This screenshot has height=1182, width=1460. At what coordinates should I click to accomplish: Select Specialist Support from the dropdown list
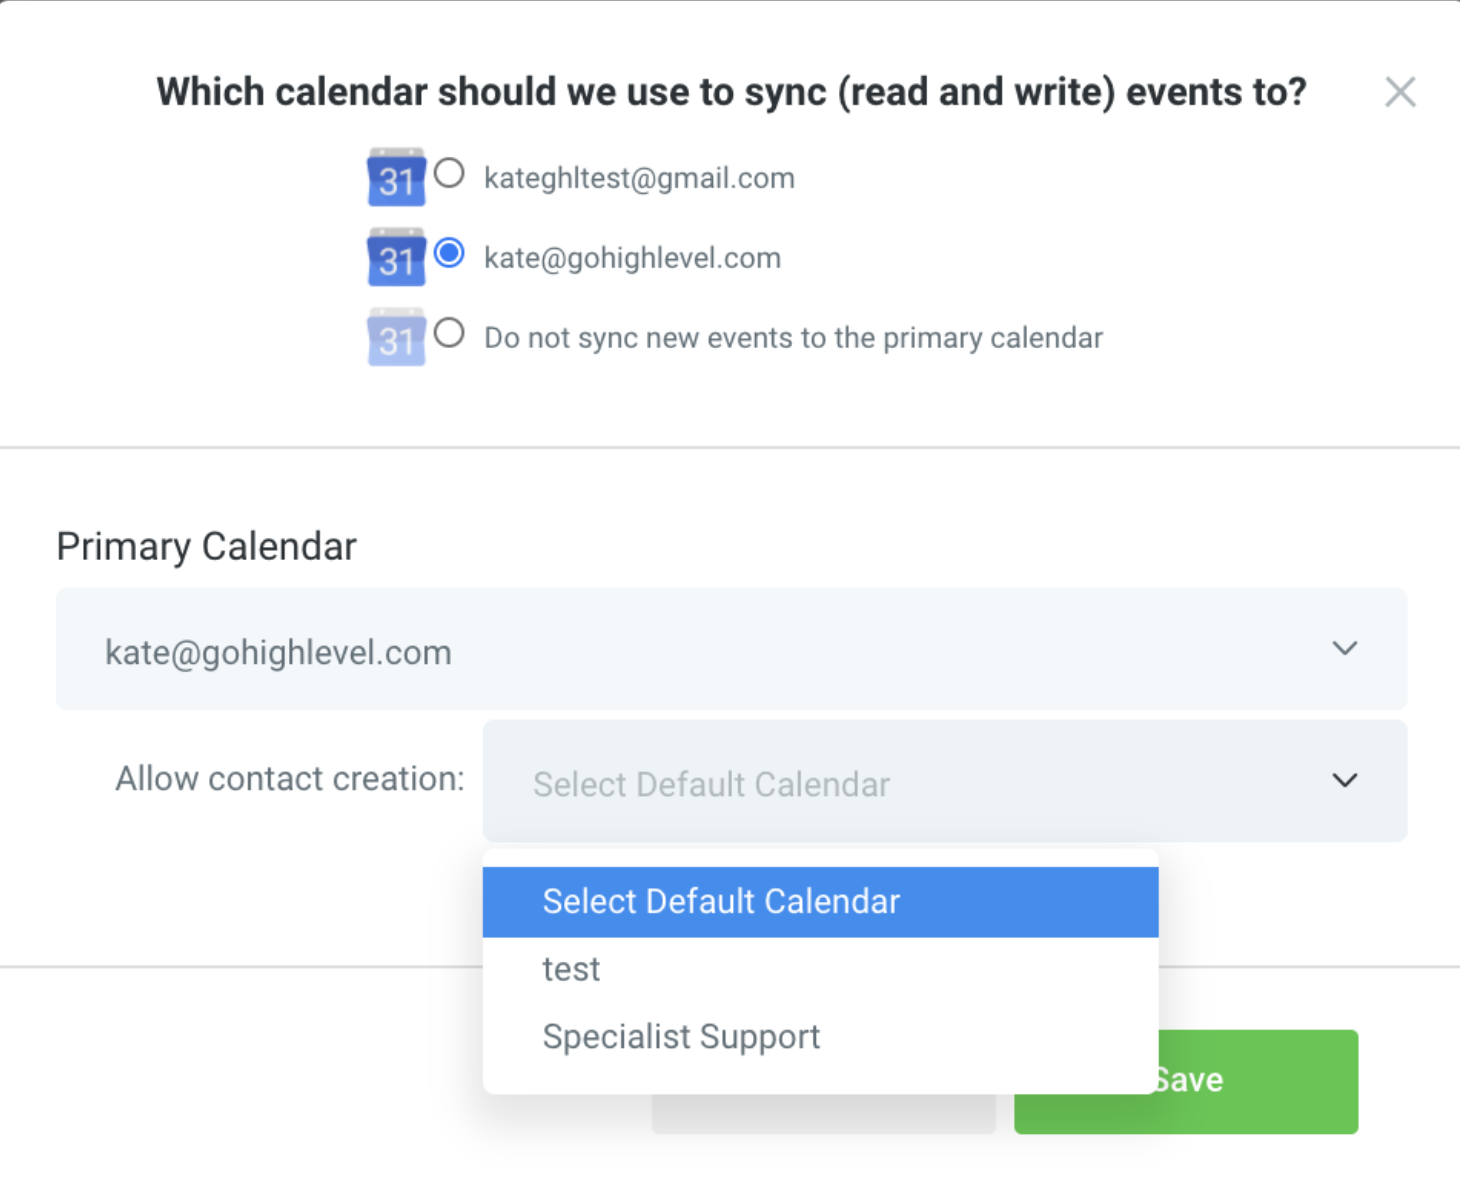681,1037
